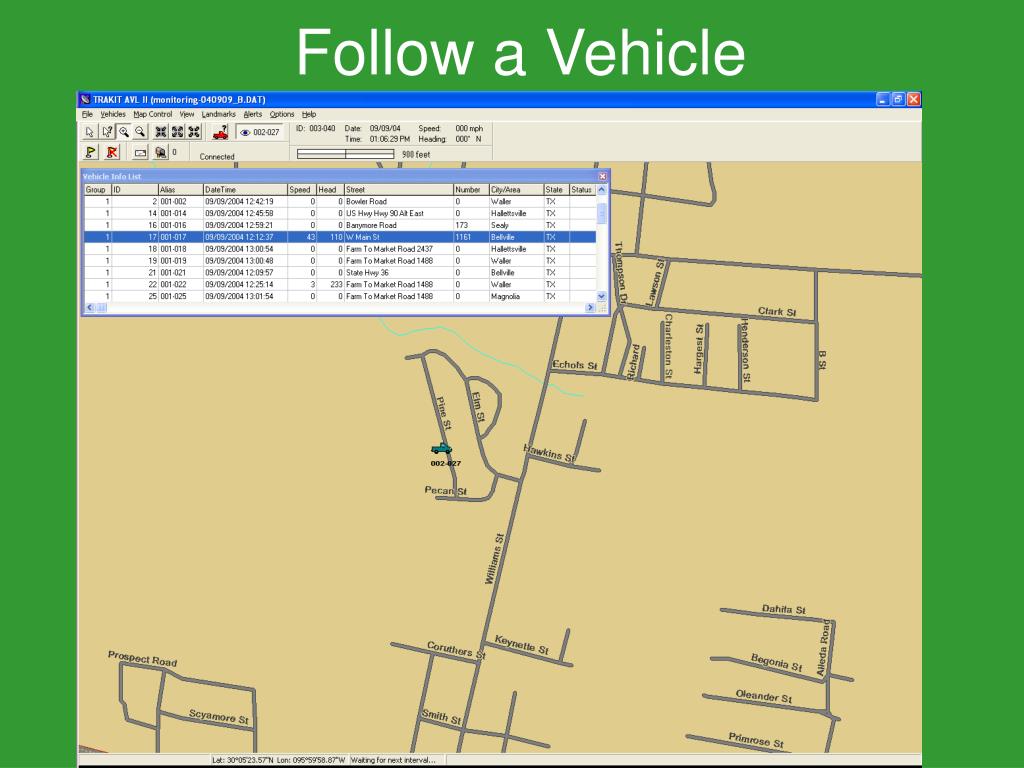Click the first of three map-extent arrow icons
1024x768 pixels.
(x=161, y=133)
